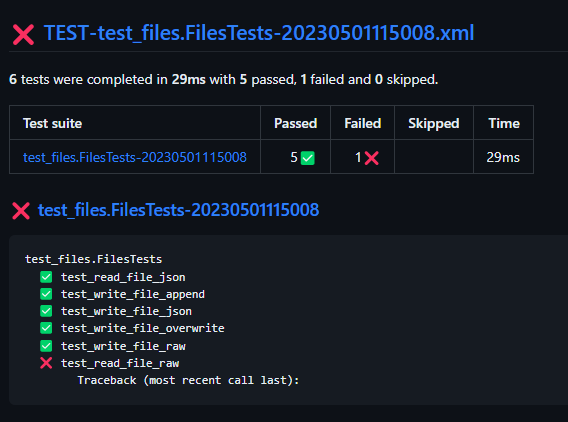
Task: Click green check beside test_write_file_json
Action: [46, 311]
